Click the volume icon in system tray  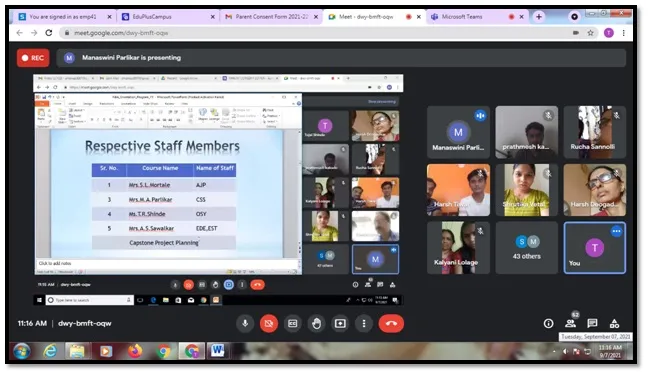[x=565, y=352]
